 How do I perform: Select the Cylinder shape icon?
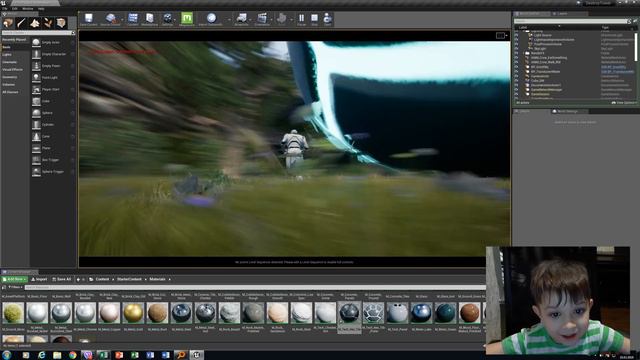point(36,124)
